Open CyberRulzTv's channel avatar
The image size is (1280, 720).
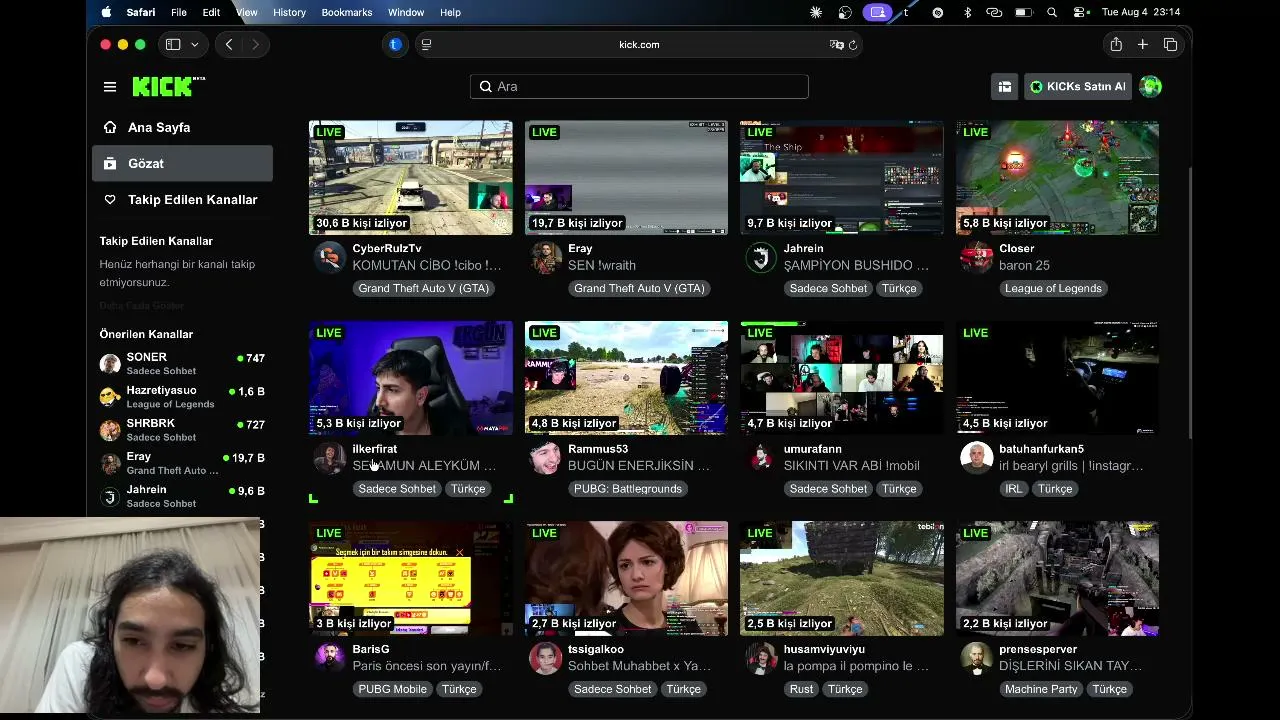pos(330,257)
